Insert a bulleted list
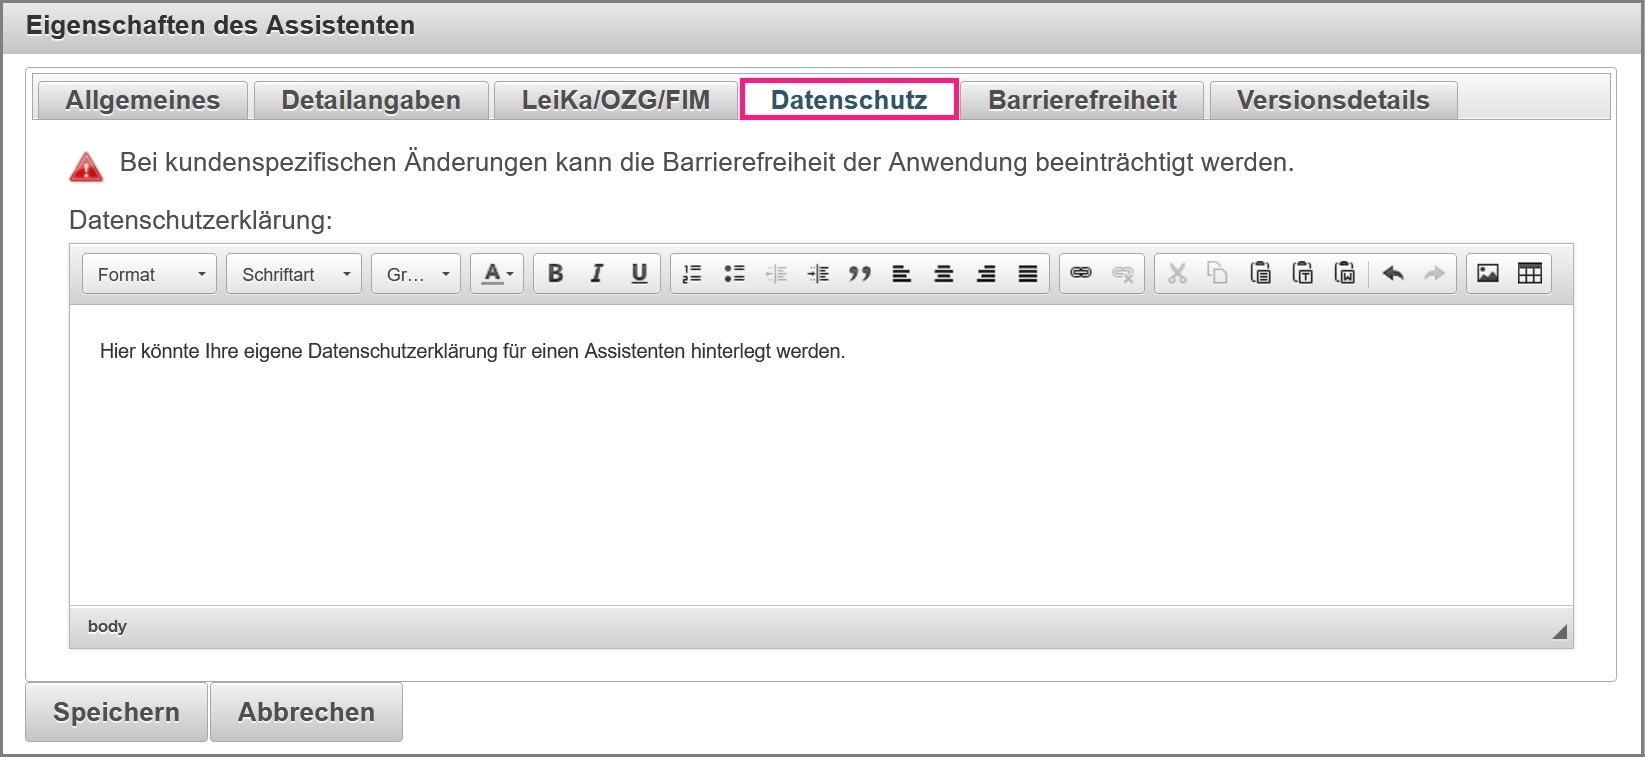The width and height of the screenshot is (1645, 757). pyautogui.click(x=734, y=274)
